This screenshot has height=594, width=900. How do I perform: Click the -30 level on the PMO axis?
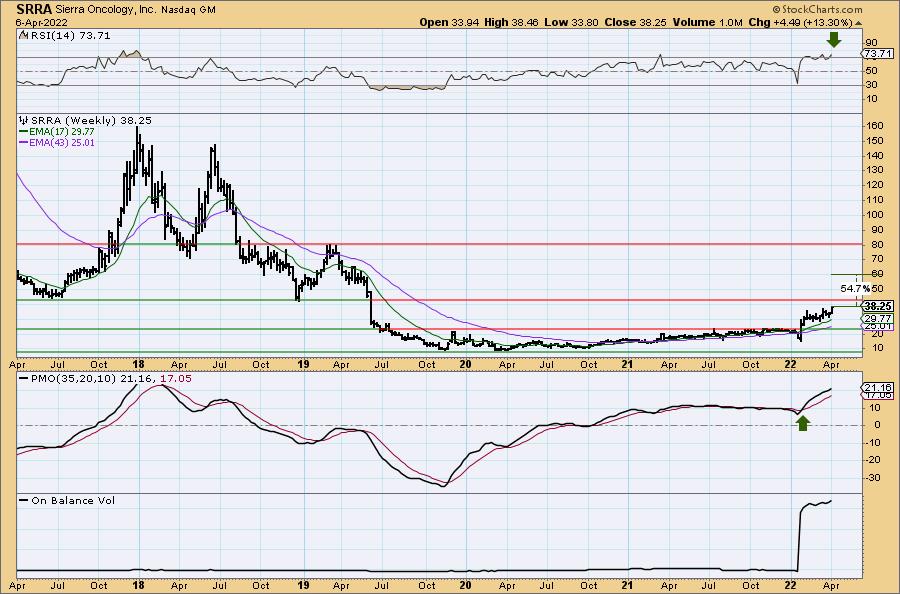pos(872,477)
